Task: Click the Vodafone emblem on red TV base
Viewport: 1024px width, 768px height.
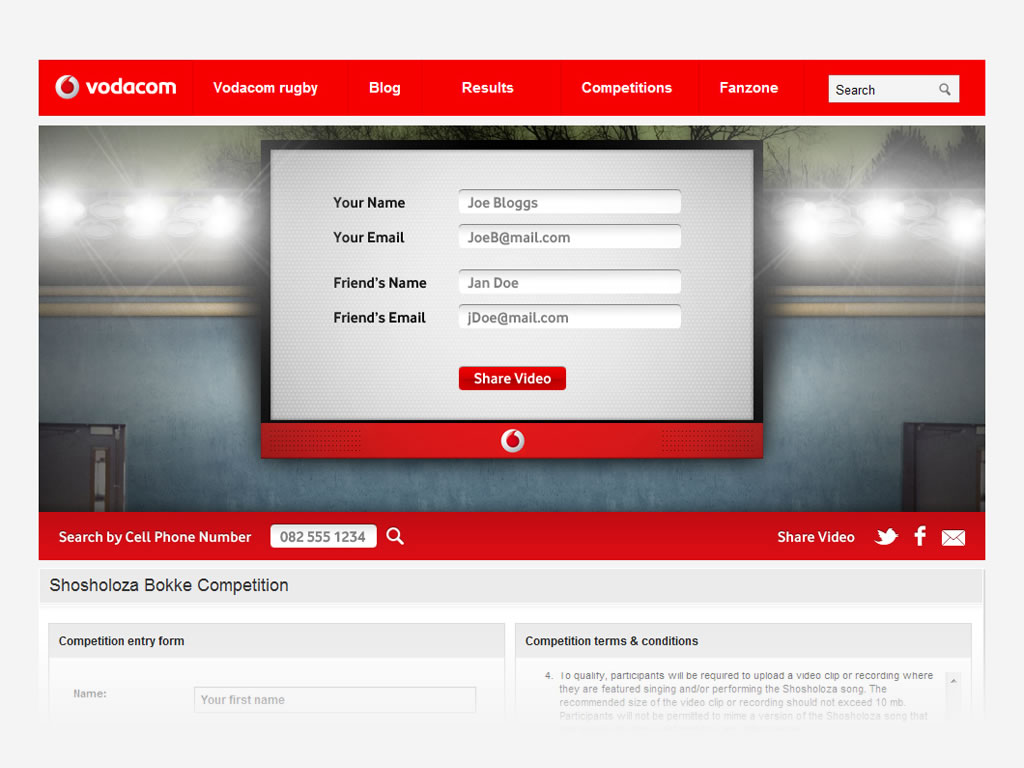Action: point(512,440)
